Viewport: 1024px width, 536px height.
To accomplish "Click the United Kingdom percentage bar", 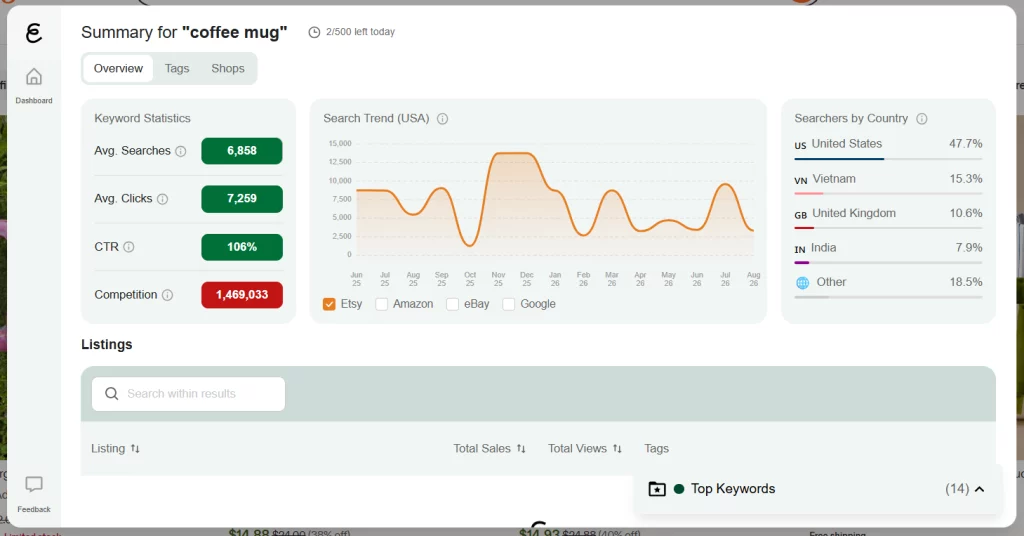I will pyautogui.click(x=888, y=228).
